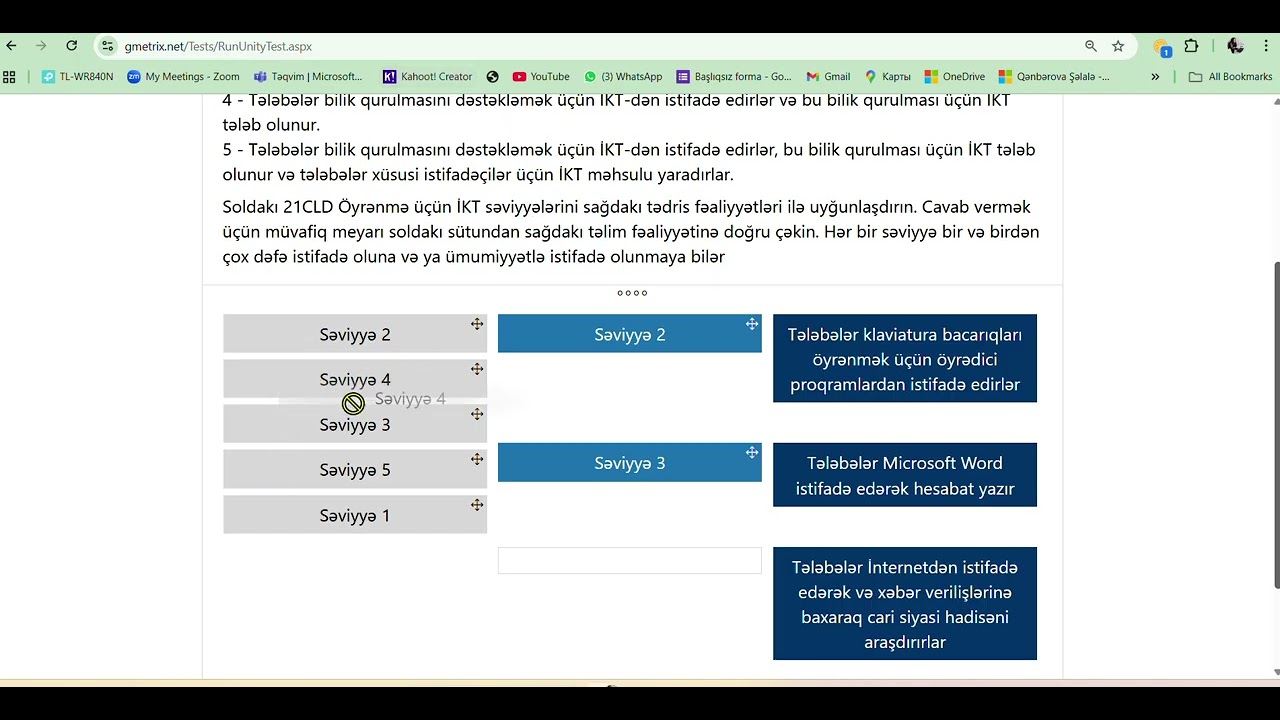Viewport: 1280px width, 720px height.
Task: Select the gray Səviyyə 4 tile
Action: [355, 379]
